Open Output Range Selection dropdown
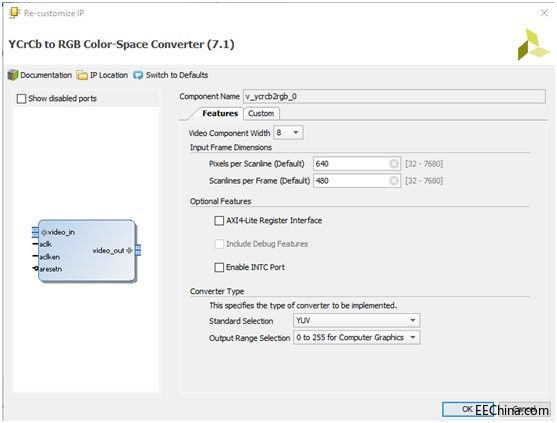This screenshot has height=423, width=557. [x=357, y=337]
